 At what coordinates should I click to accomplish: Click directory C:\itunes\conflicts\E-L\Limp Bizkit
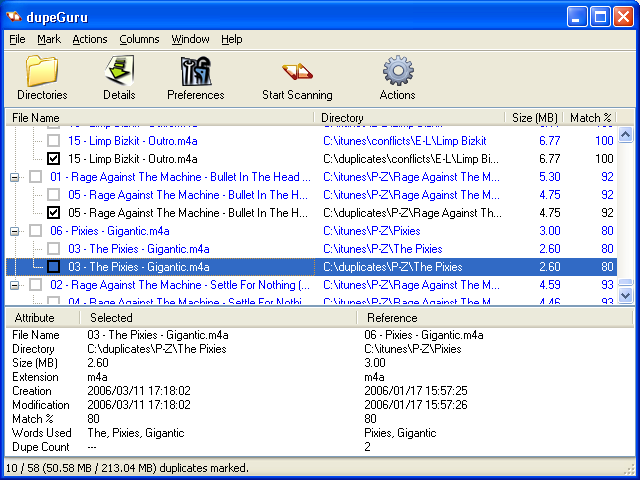[x=404, y=141]
